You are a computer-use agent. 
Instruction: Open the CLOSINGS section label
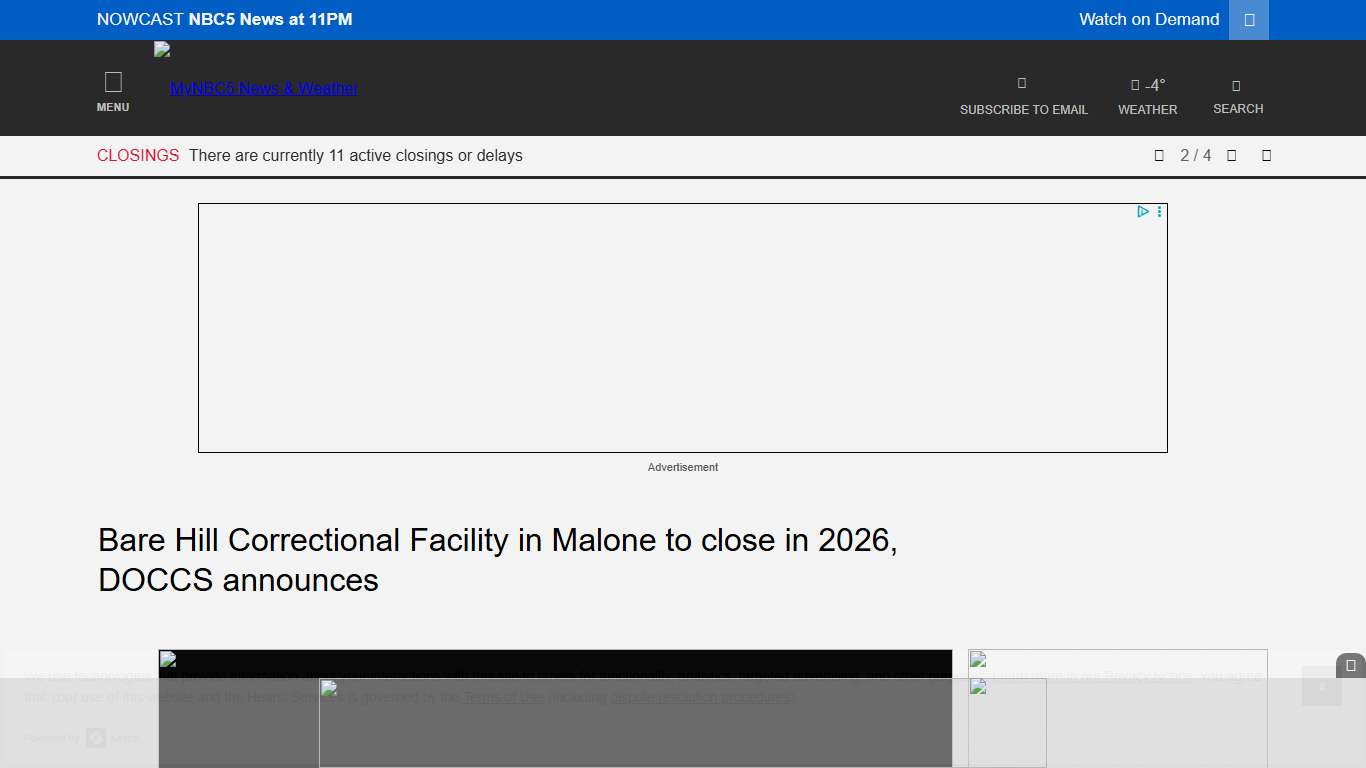pyautogui.click(x=138, y=155)
